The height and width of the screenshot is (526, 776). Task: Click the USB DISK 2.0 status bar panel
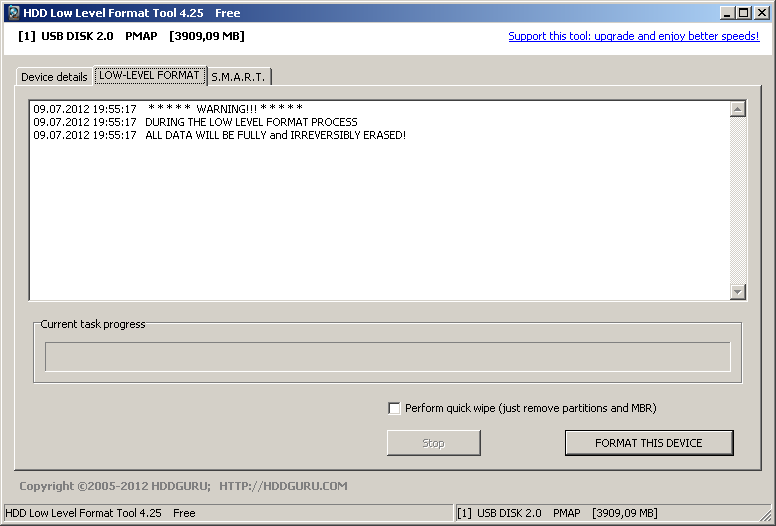click(557, 513)
